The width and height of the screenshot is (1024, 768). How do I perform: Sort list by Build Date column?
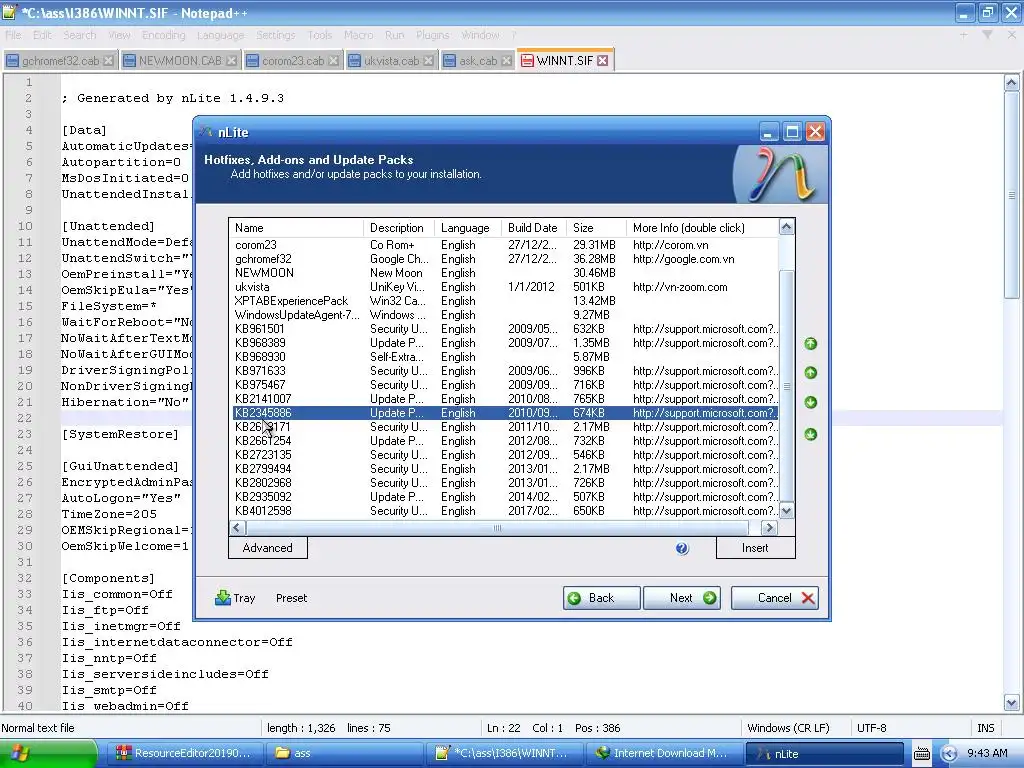pyautogui.click(x=533, y=228)
